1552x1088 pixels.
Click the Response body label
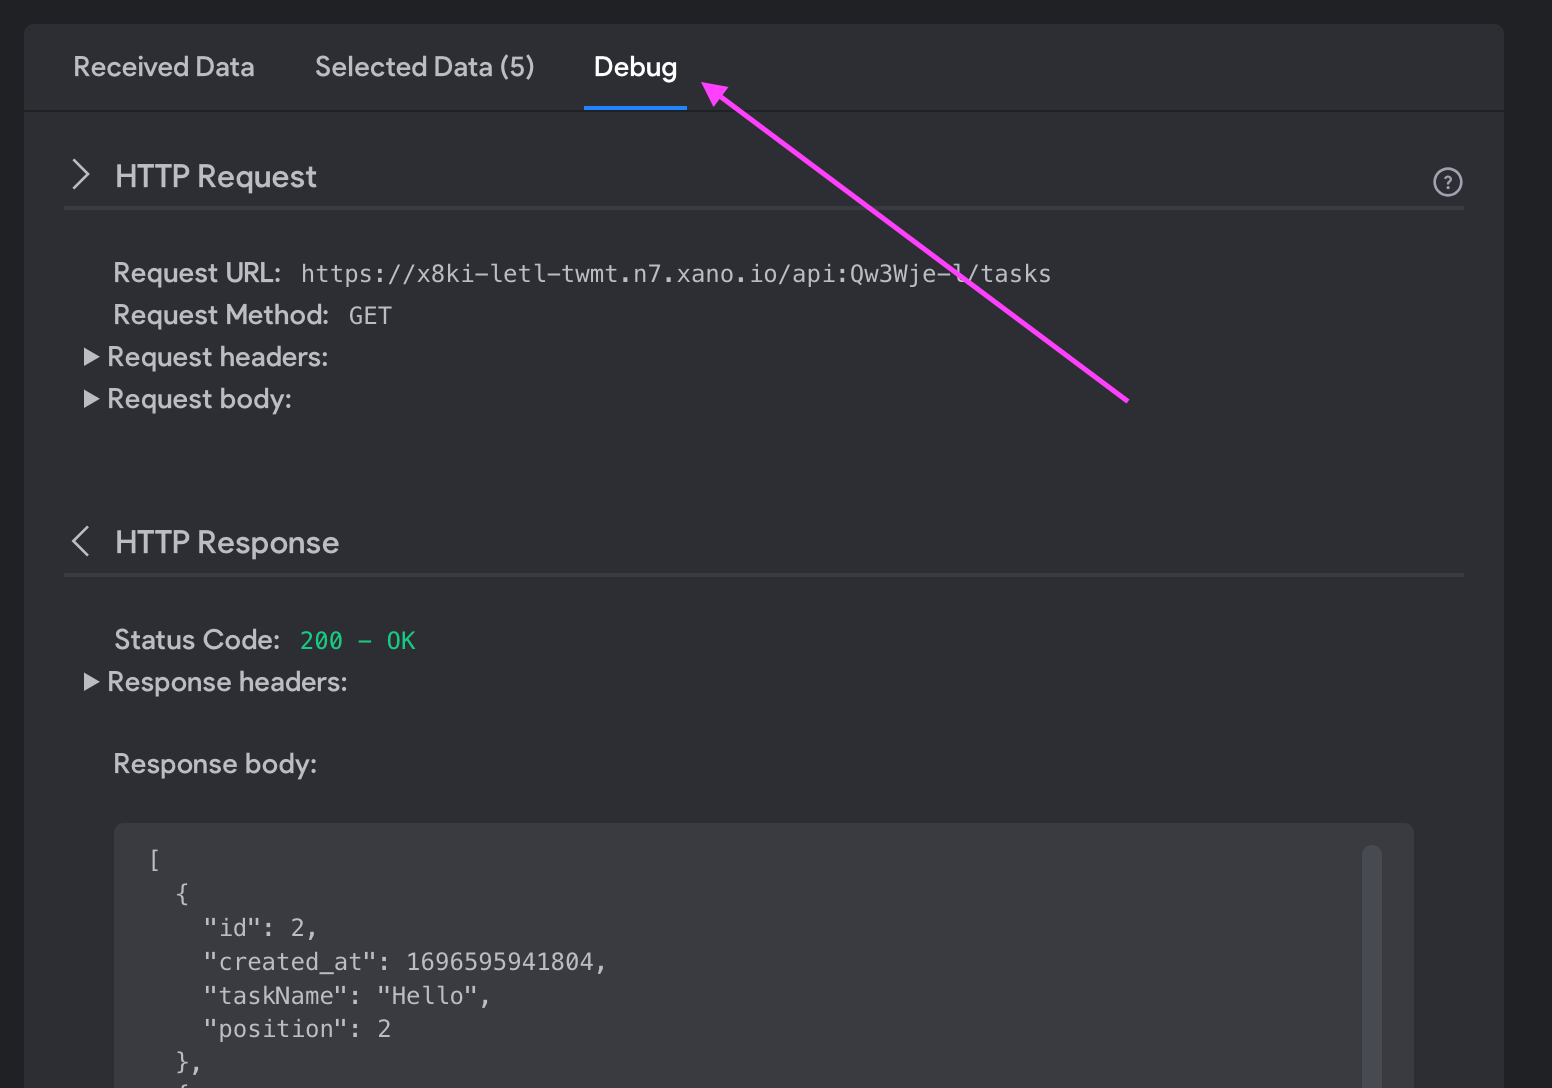215,764
